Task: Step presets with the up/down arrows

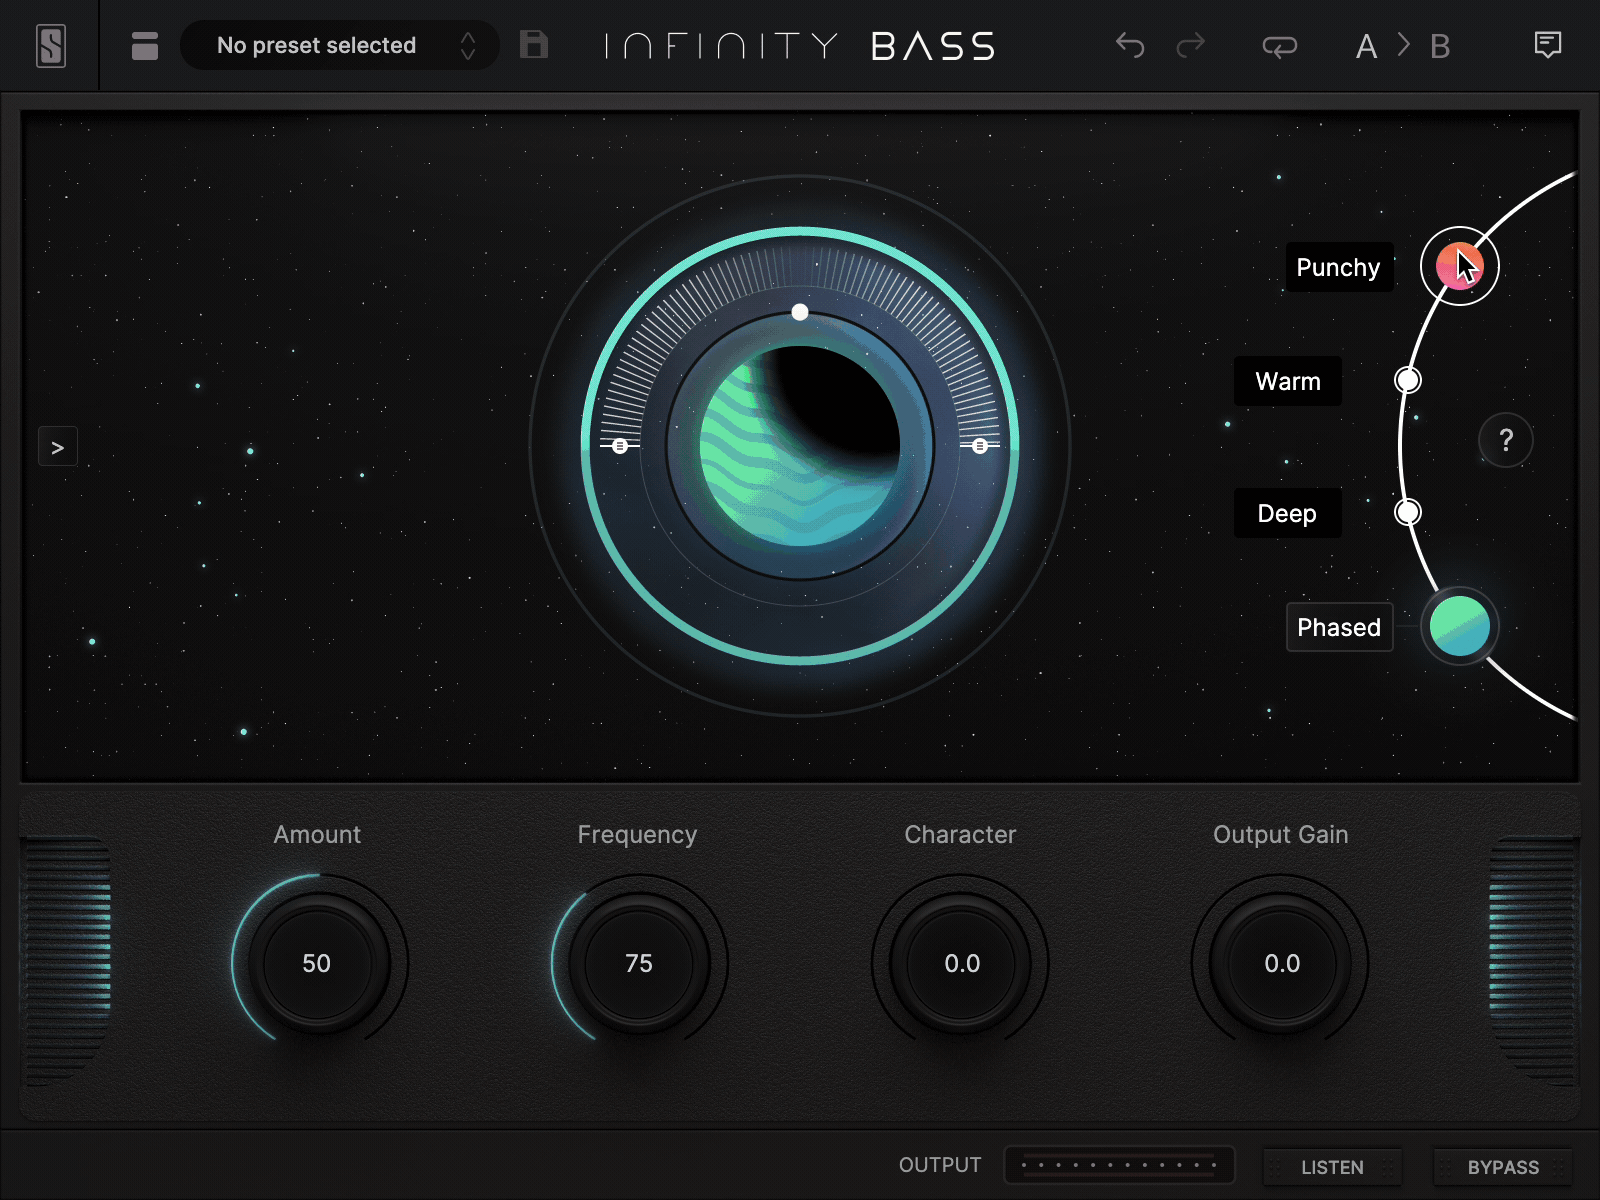Action: click(x=468, y=45)
